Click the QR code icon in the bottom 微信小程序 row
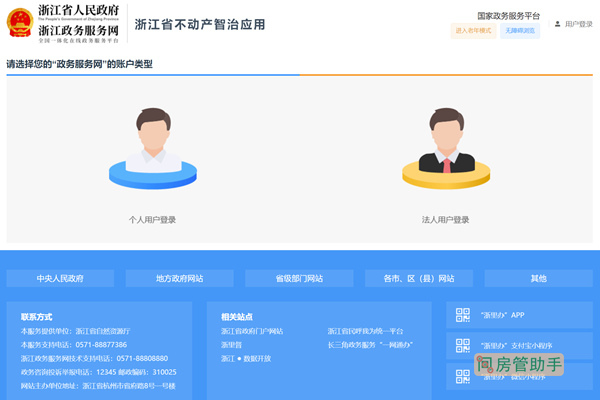 point(463,376)
